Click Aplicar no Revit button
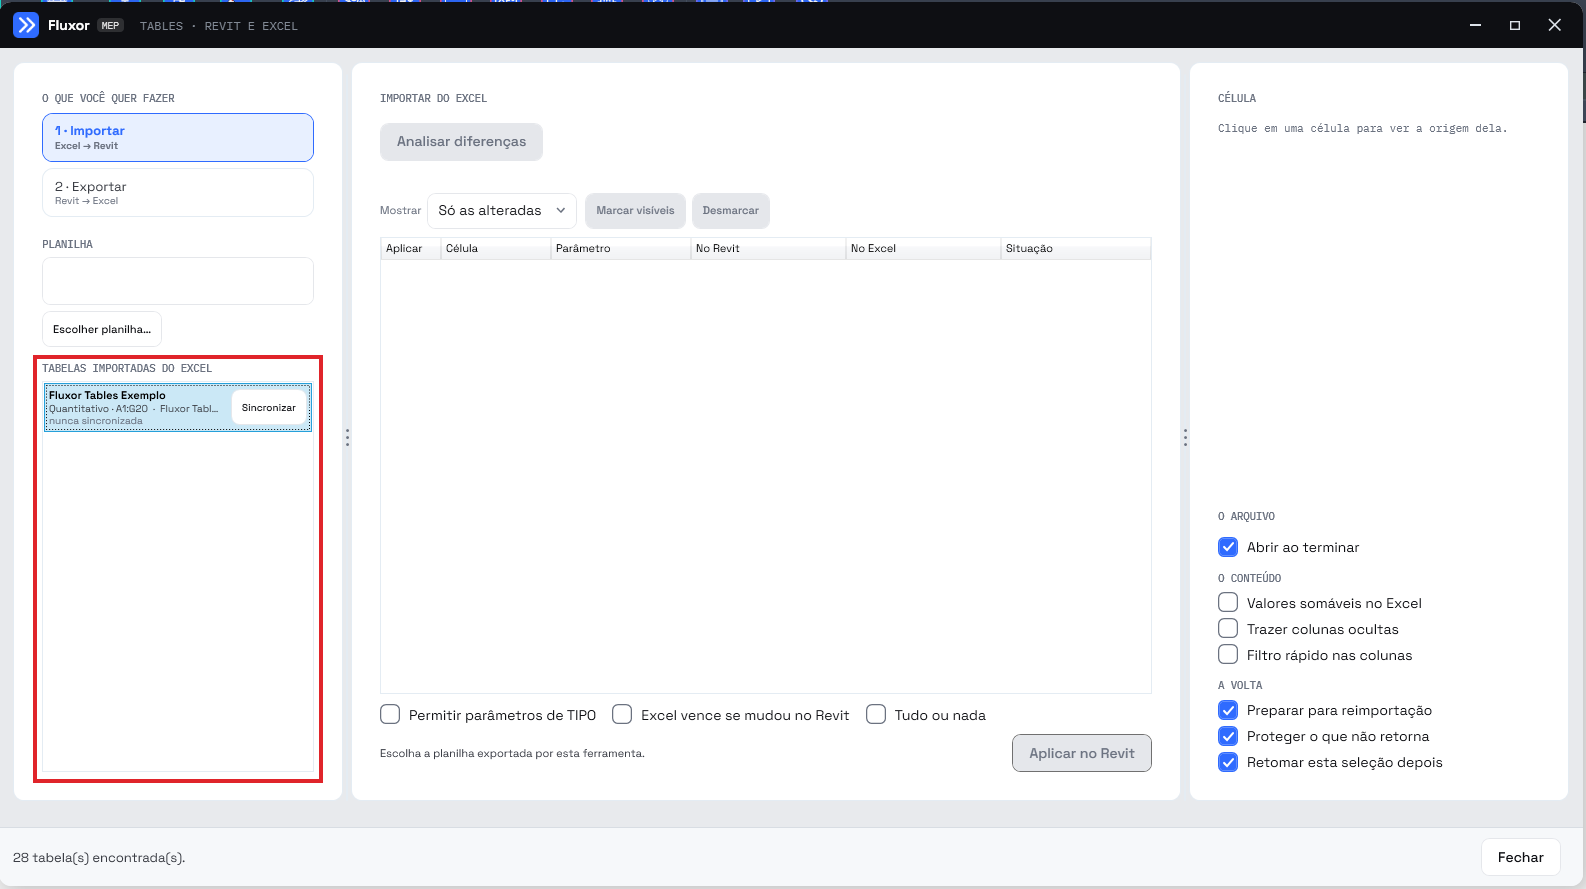Image resolution: width=1586 pixels, height=889 pixels. click(x=1082, y=754)
